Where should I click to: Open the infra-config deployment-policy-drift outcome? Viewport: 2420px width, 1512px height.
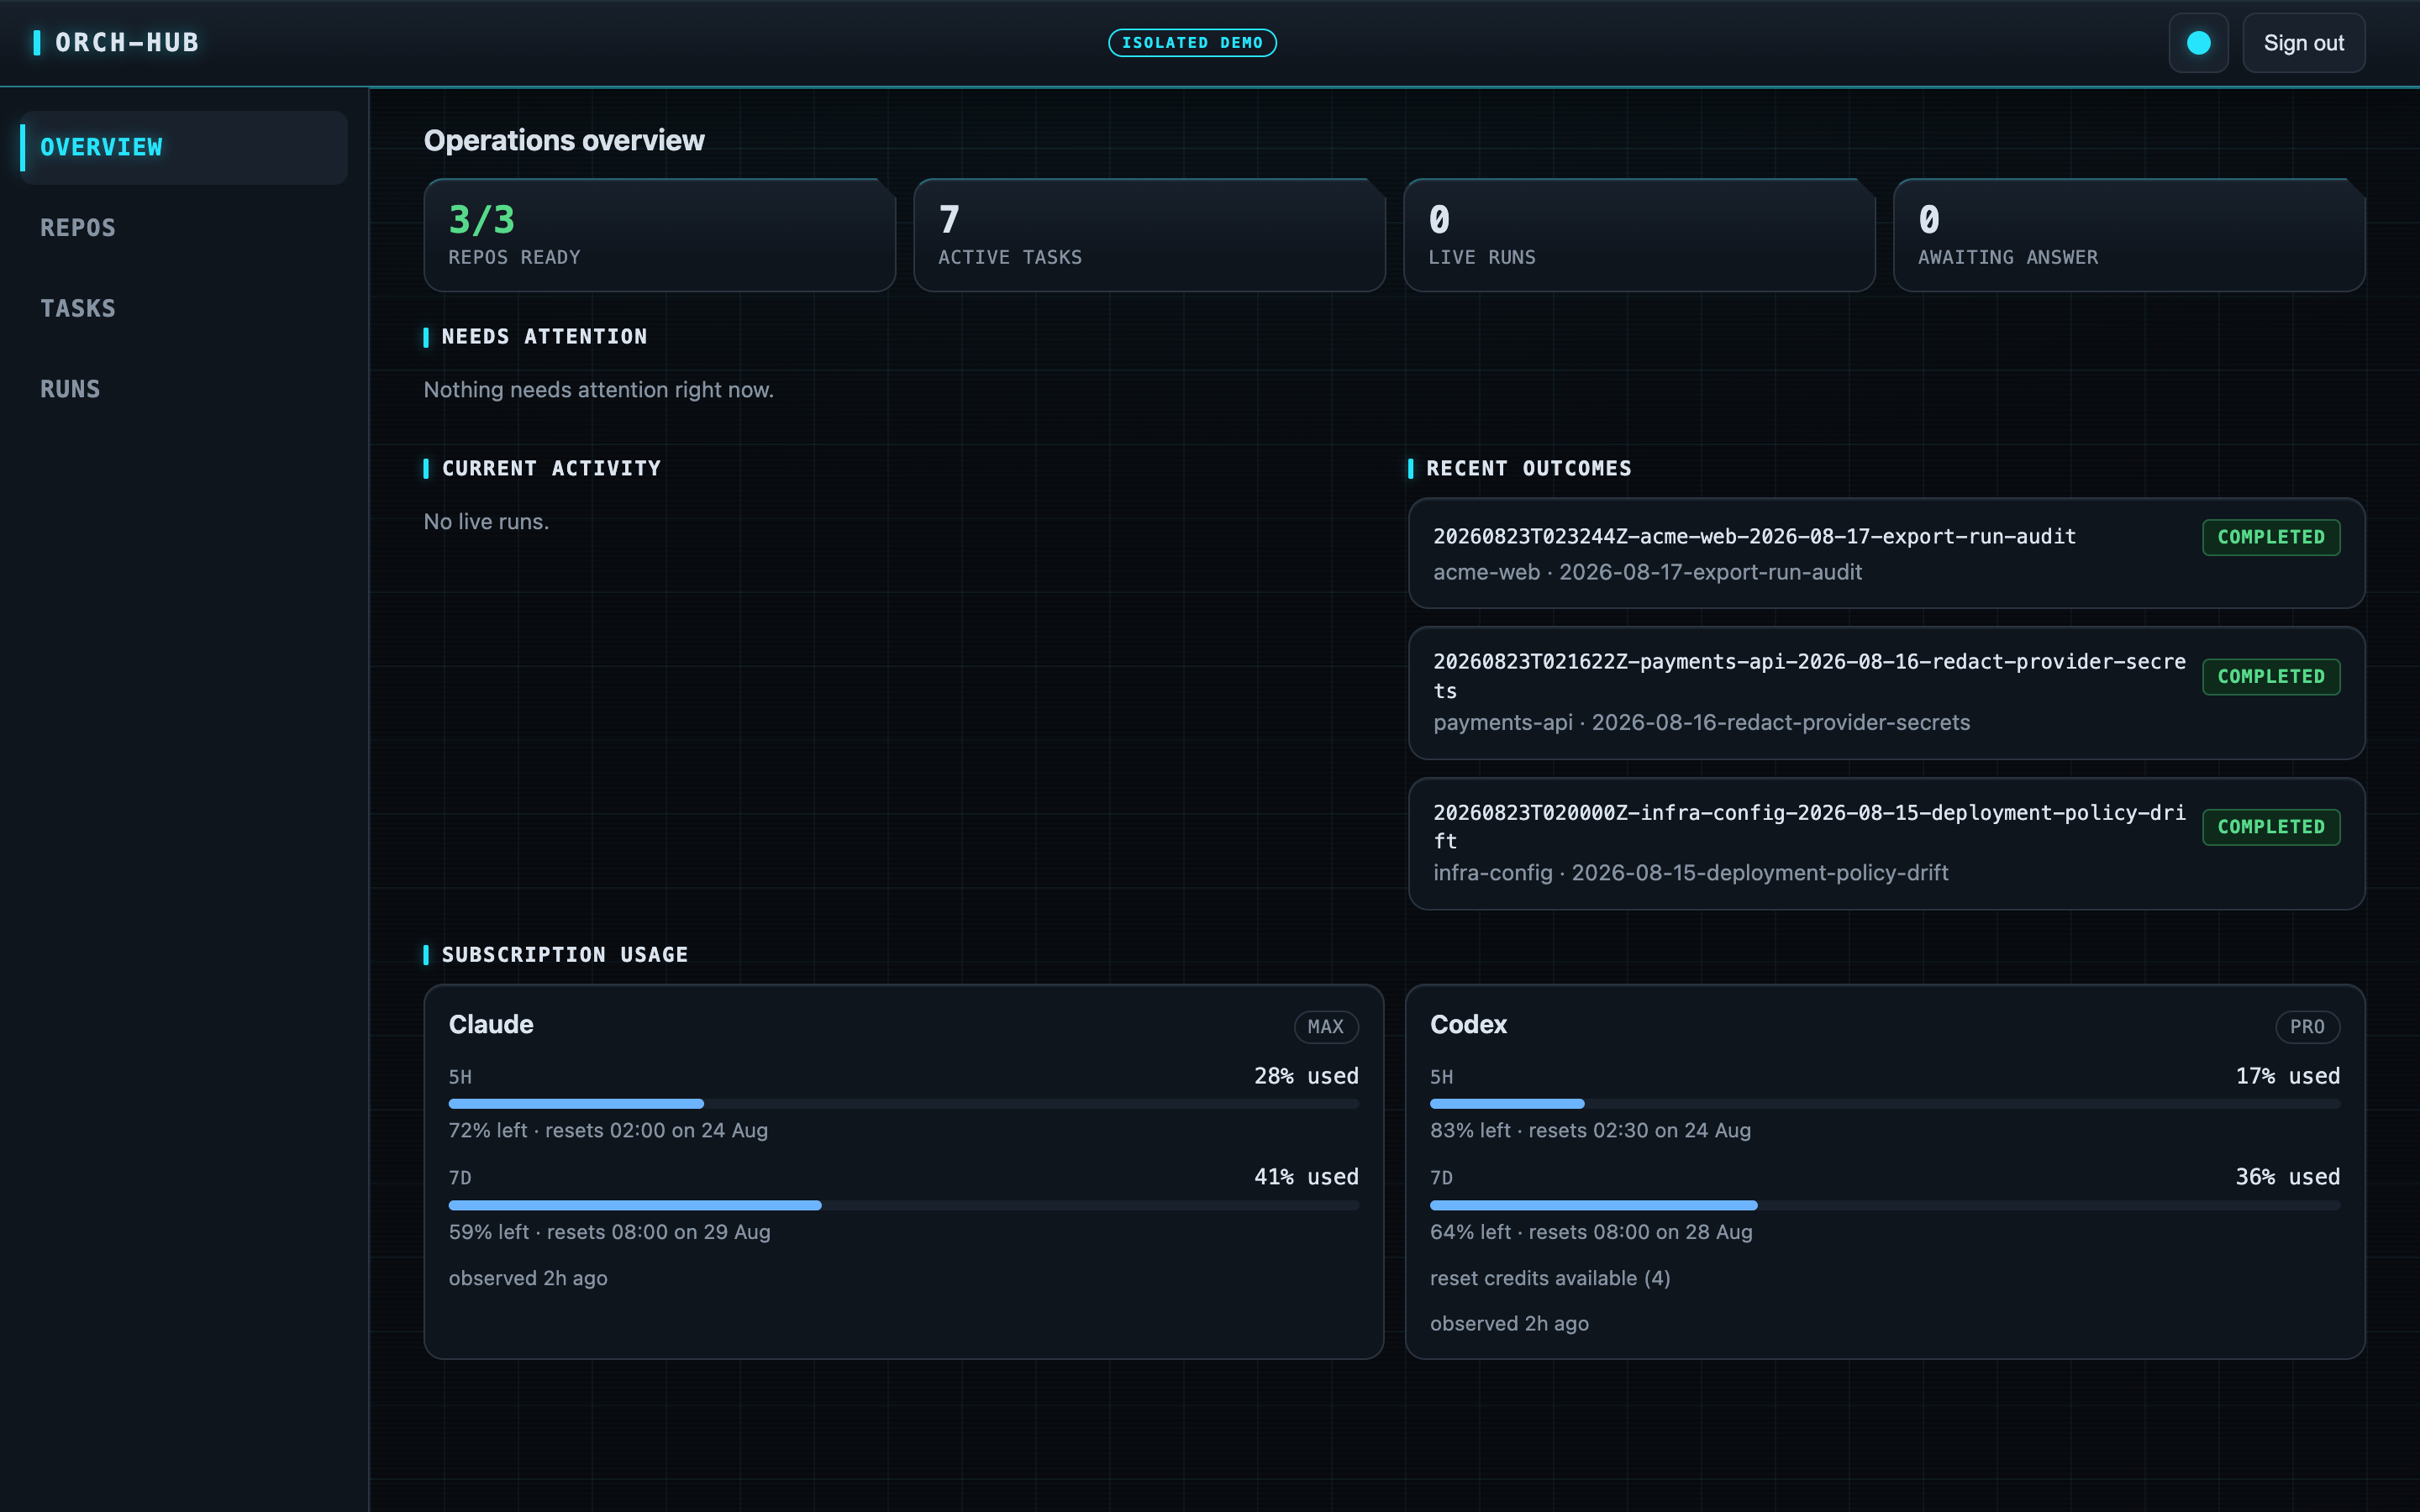tap(1886, 844)
